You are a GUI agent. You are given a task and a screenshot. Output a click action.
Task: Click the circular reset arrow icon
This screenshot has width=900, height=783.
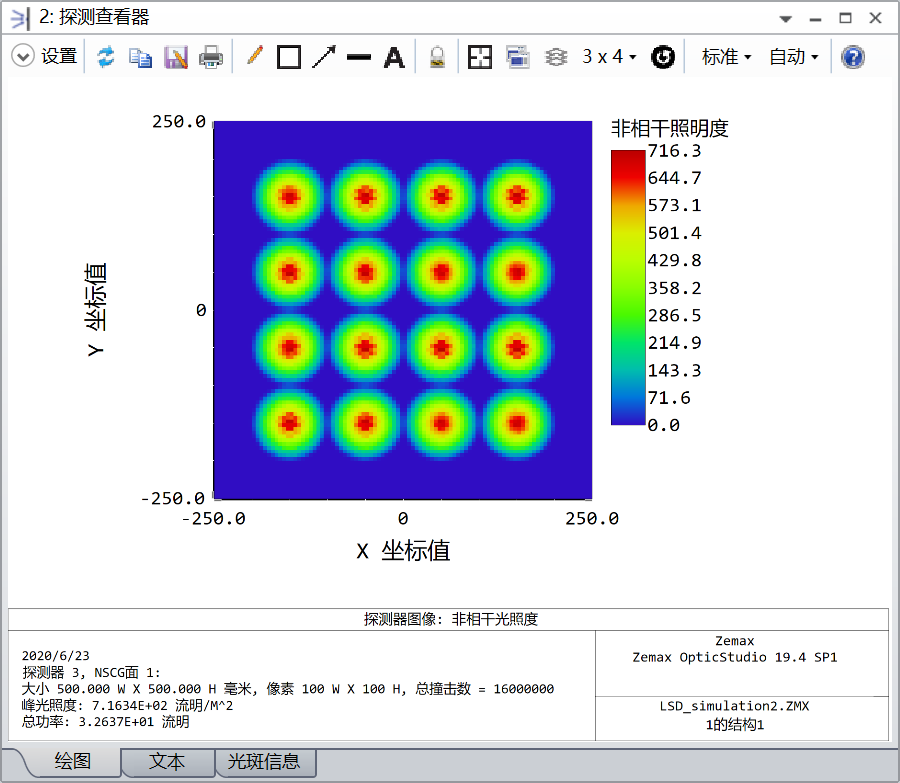point(662,57)
